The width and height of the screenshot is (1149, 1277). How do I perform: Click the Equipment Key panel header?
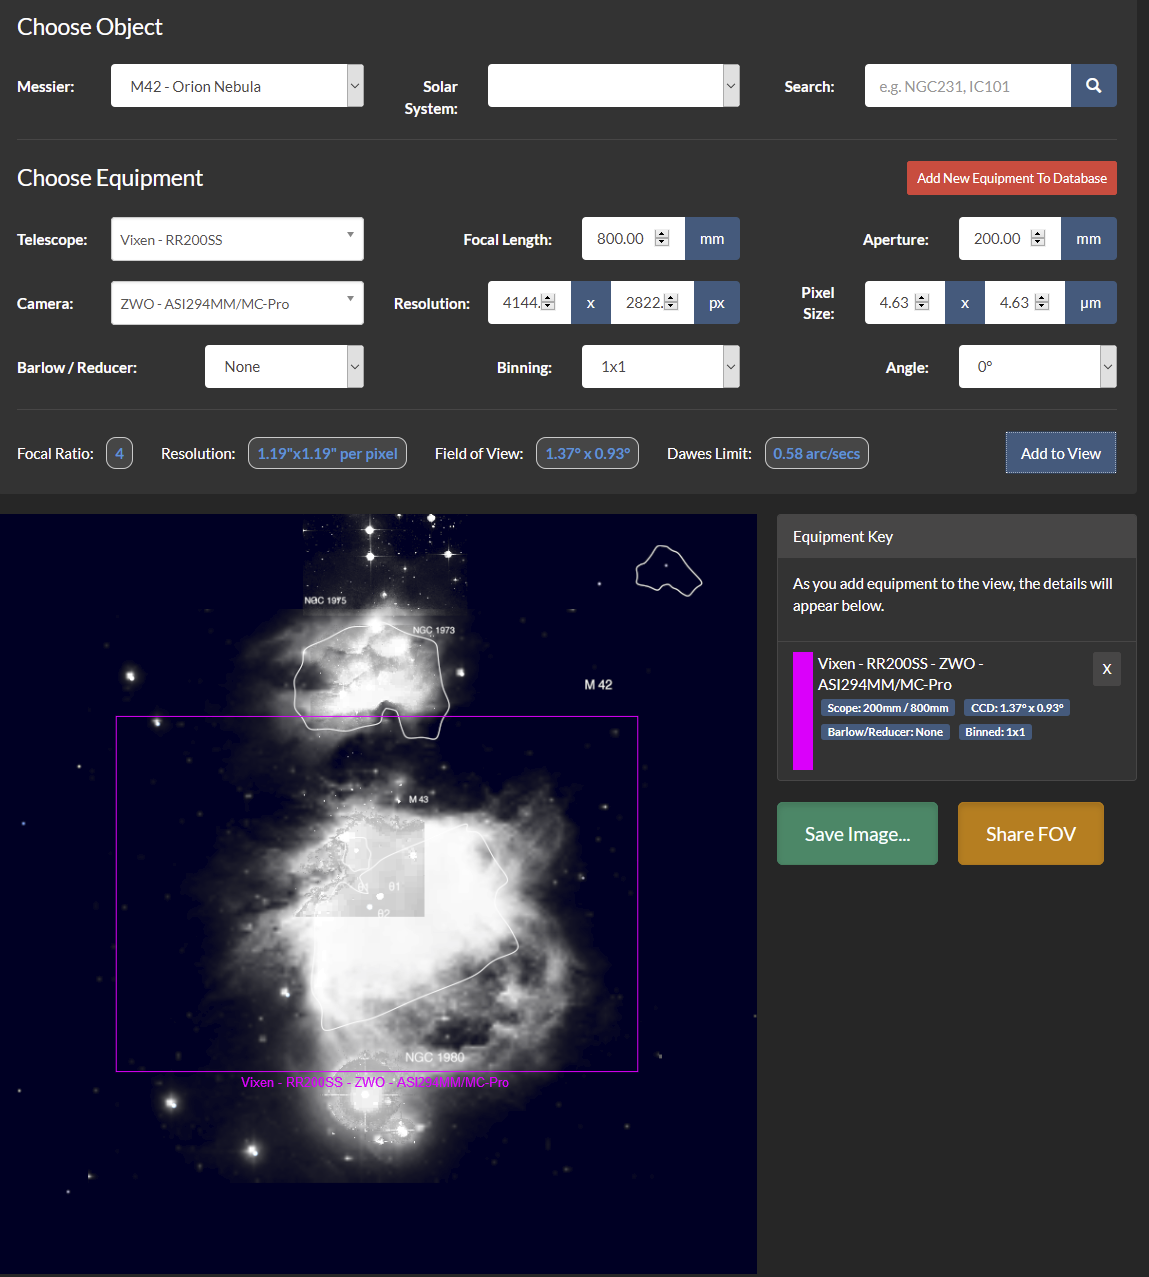(957, 536)
